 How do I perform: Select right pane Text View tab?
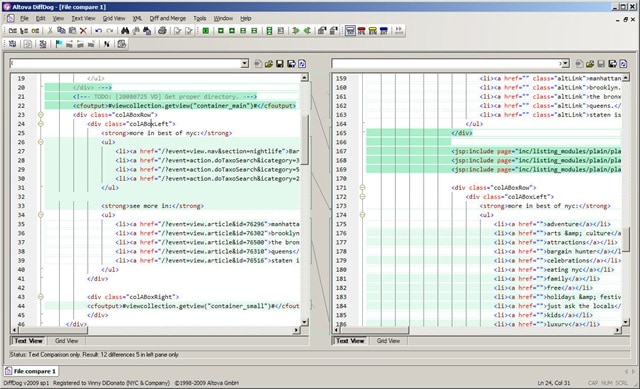pos(350,341)
